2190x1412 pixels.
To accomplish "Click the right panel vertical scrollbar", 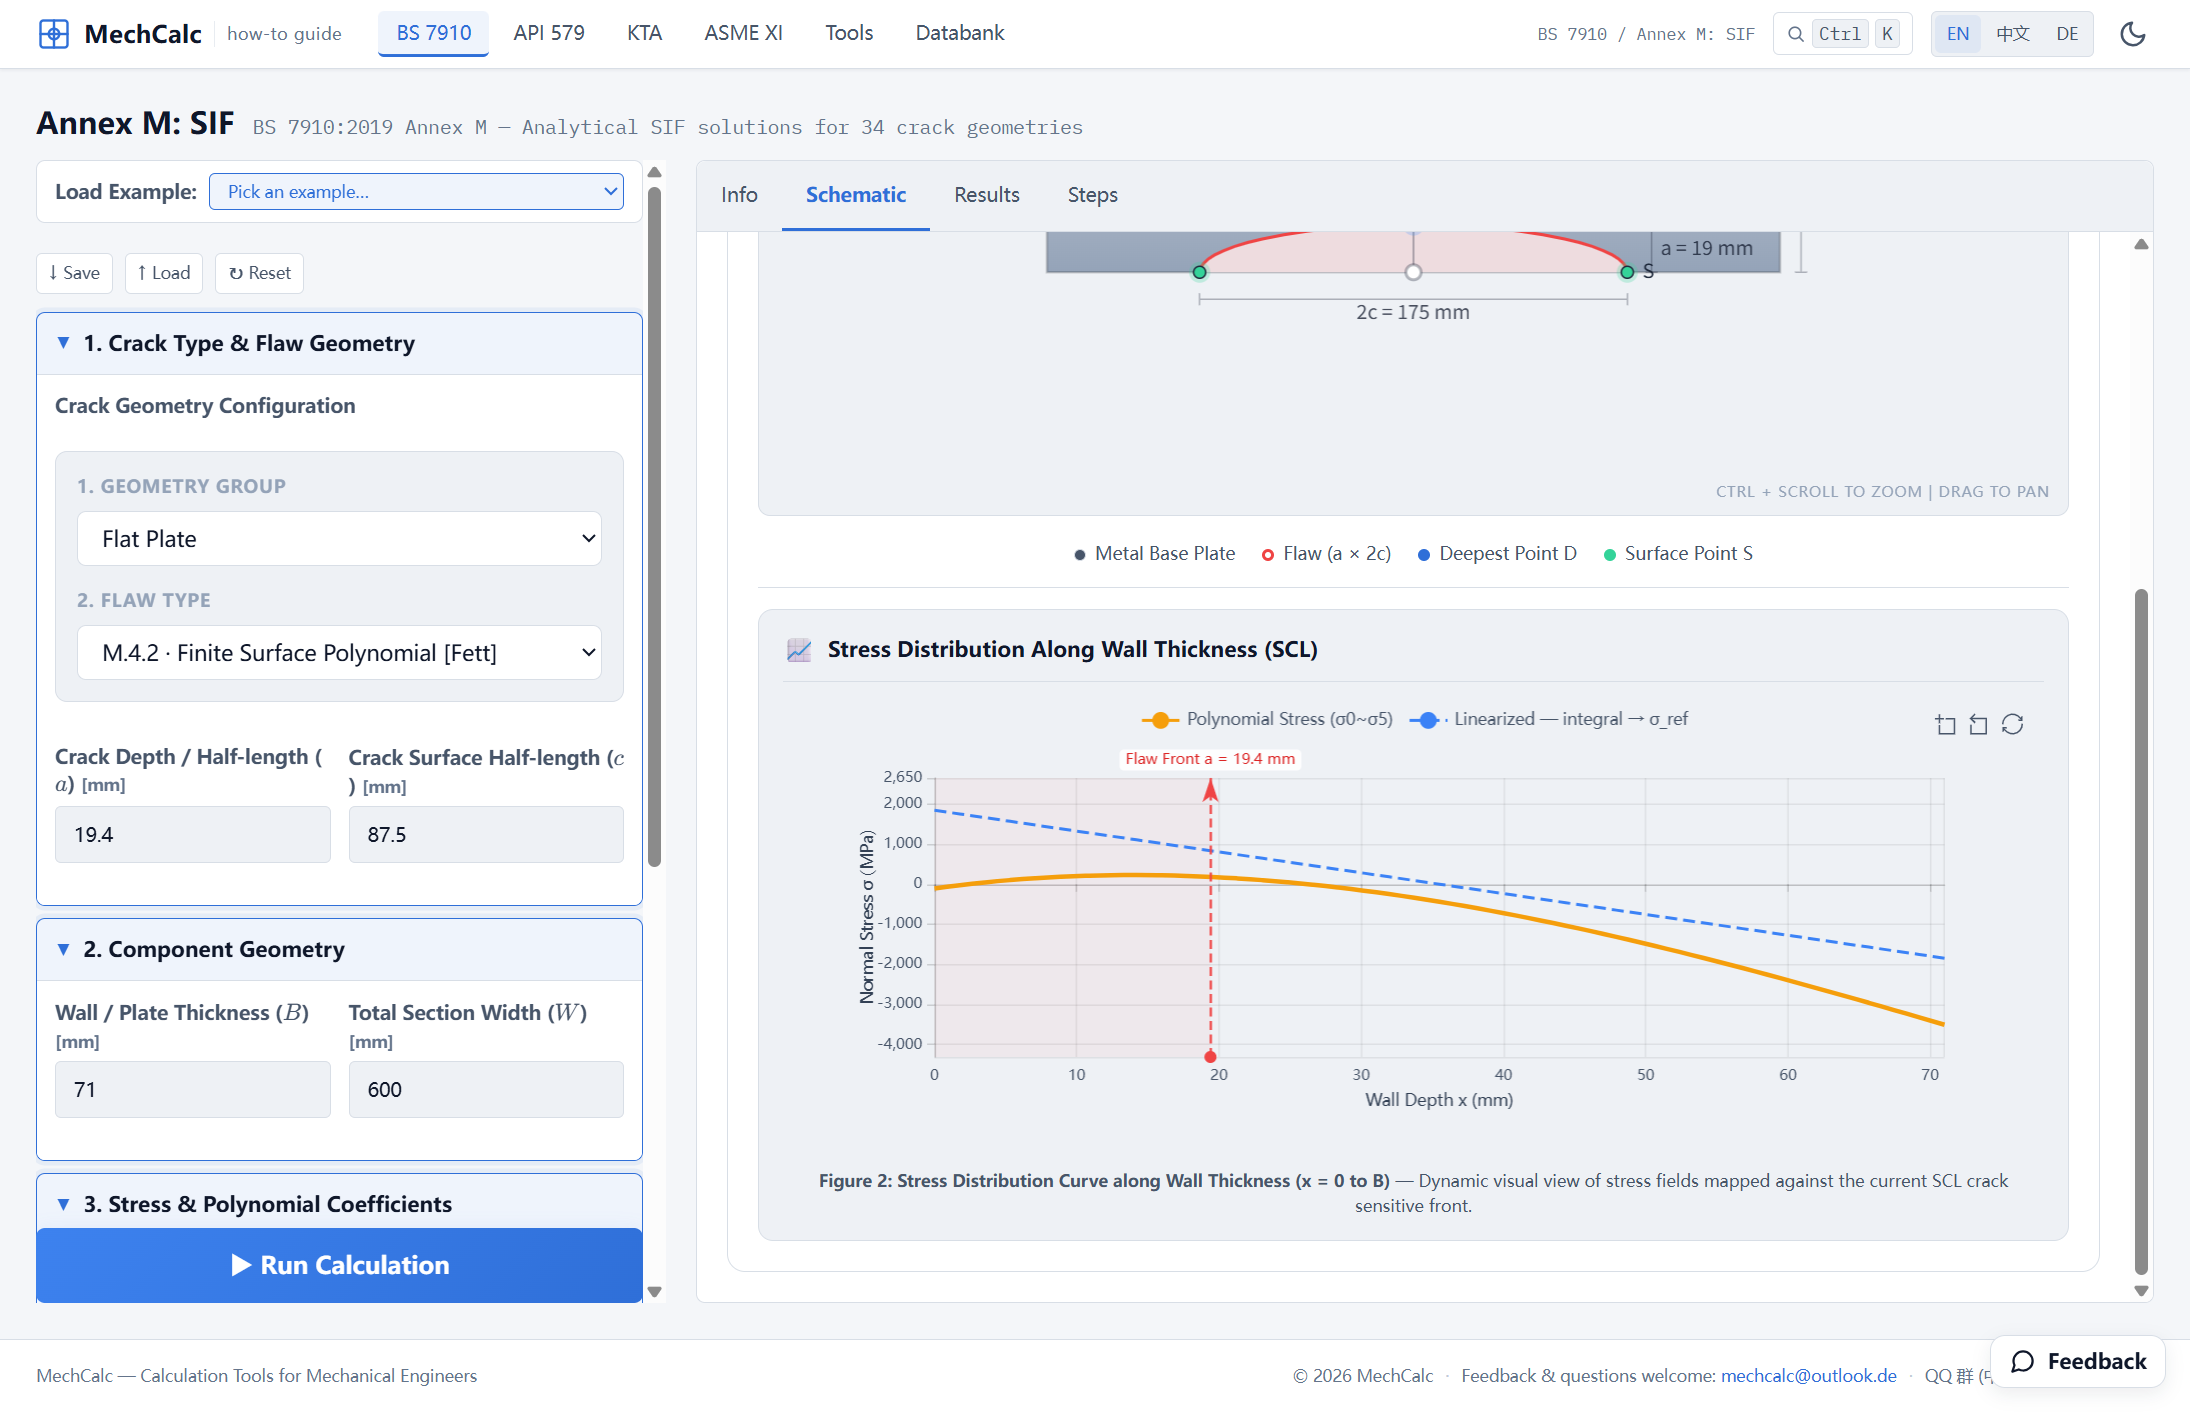I will pyautogui.click(x=2141, y=930).
